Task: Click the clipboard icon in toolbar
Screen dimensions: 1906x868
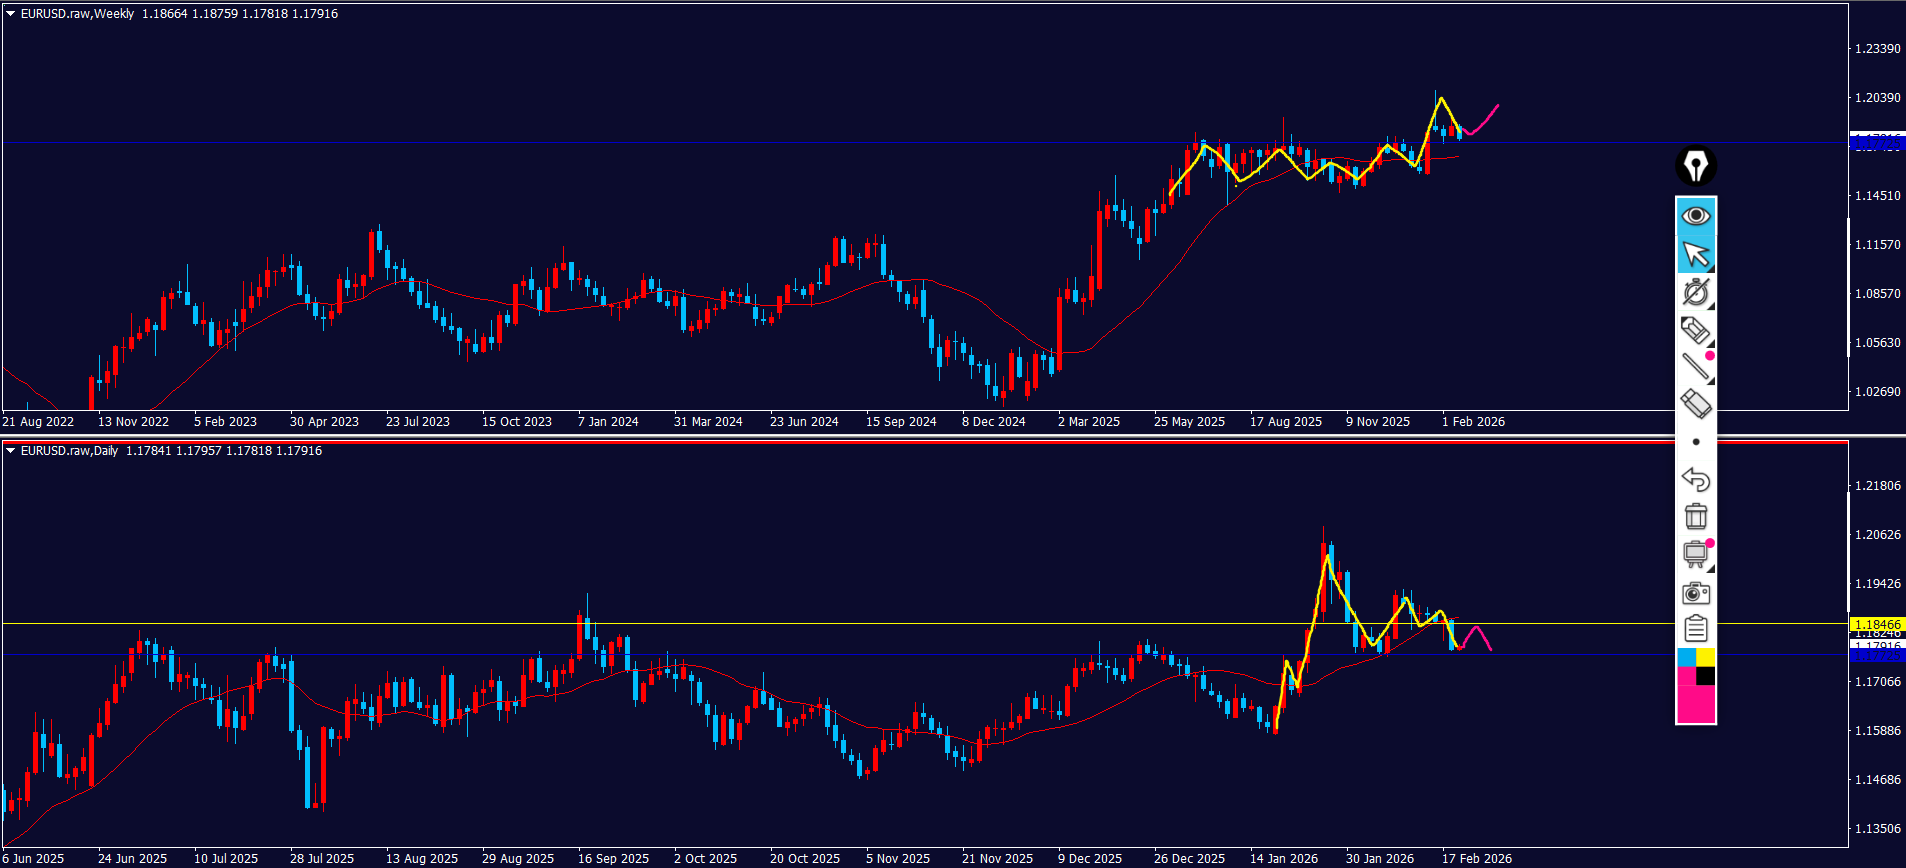Action: [x=1695, y=629]
